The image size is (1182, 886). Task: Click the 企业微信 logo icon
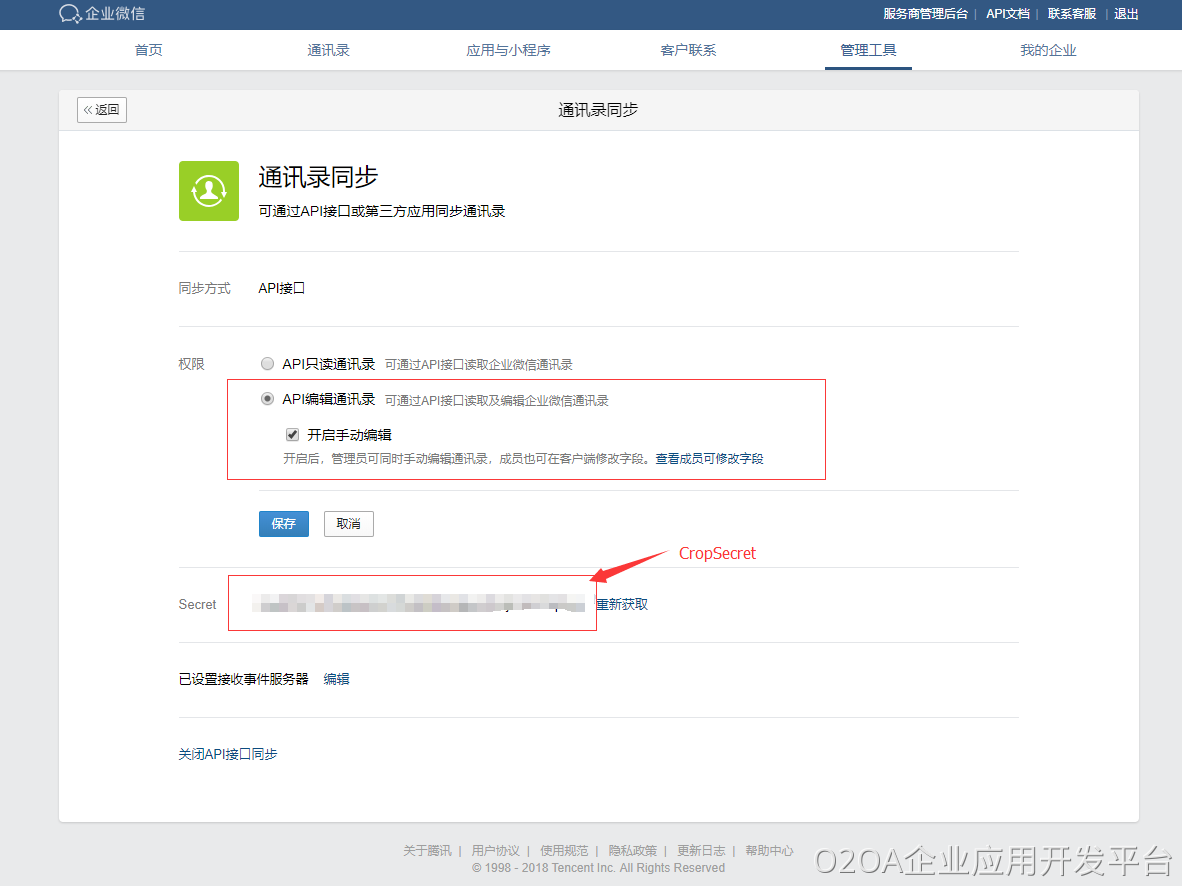[70, 14]
